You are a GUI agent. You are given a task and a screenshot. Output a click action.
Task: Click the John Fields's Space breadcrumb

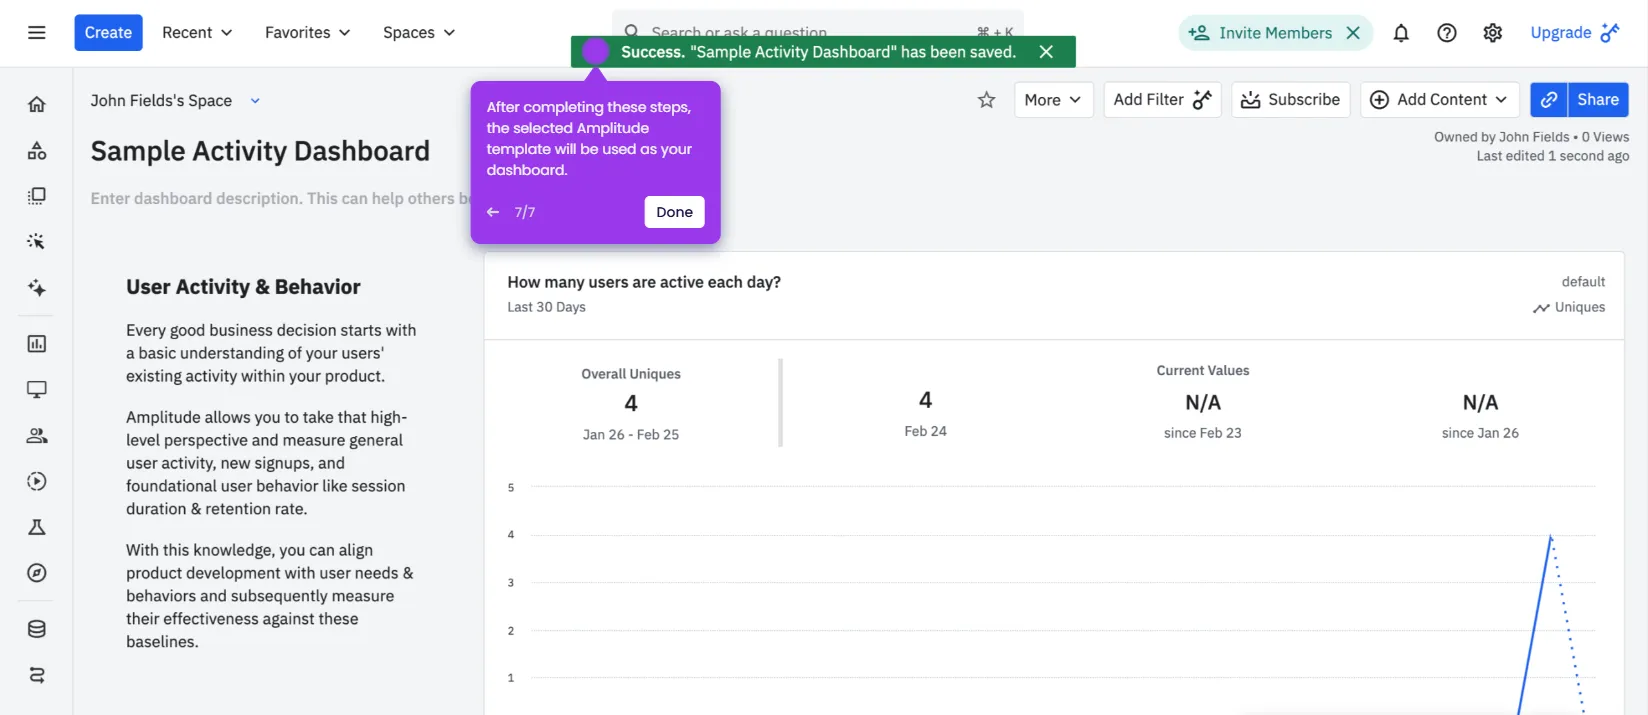click(161, 101)
